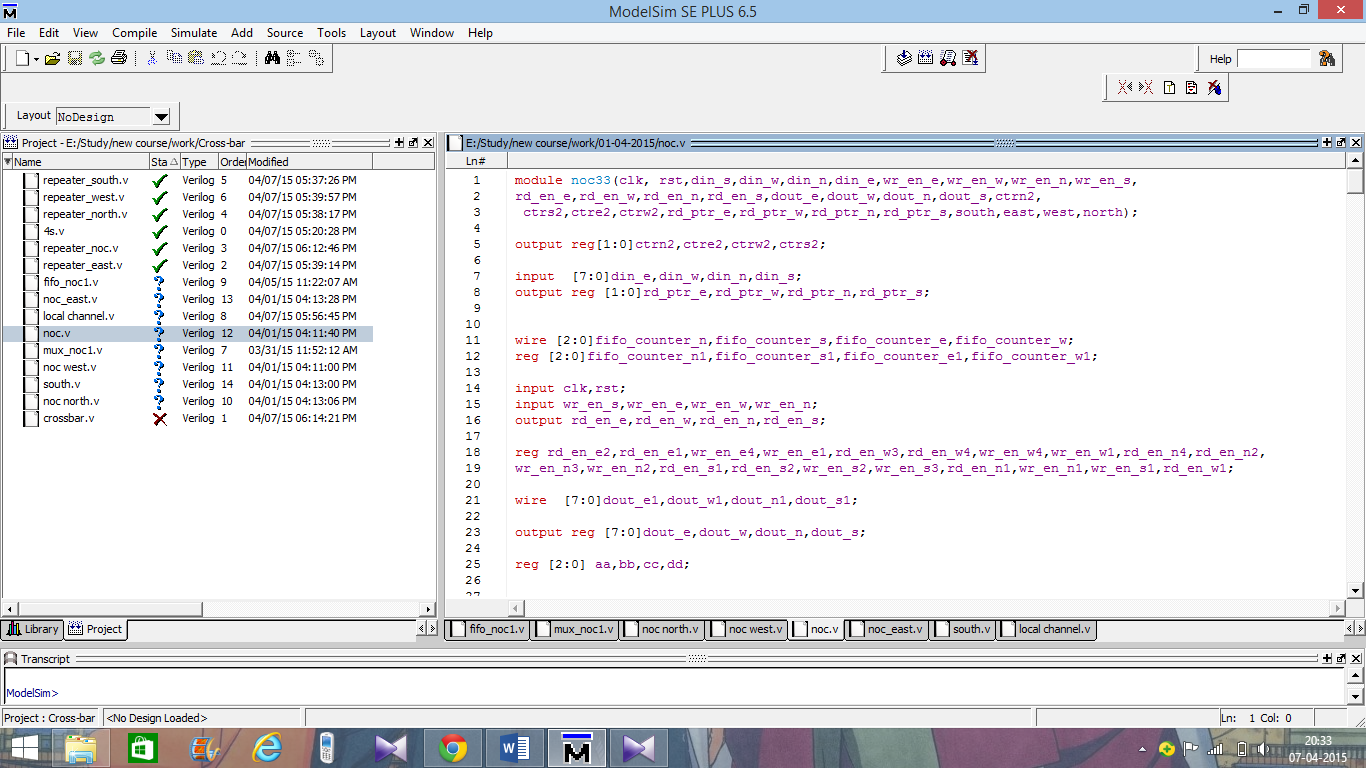The height and width of the screenshot is (768, 1366).
Task: Switch to the mux_noc1.v editor tab
Action: [575, 629]
